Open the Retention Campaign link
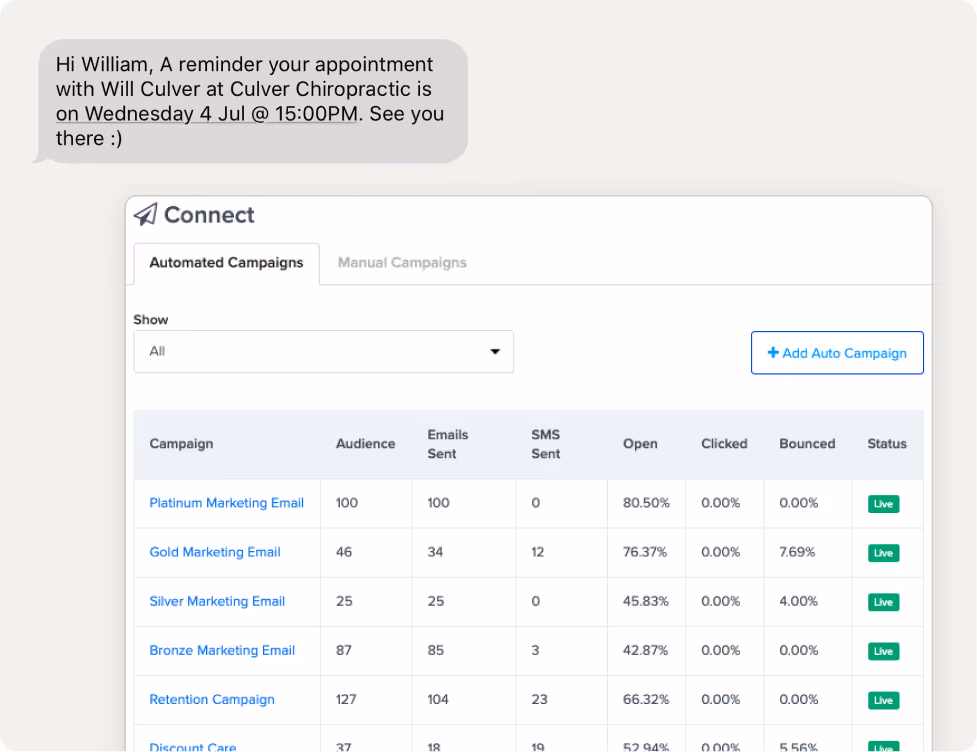Image resolution: width=977 pixels, height=752 pixels. coord(212,700)
